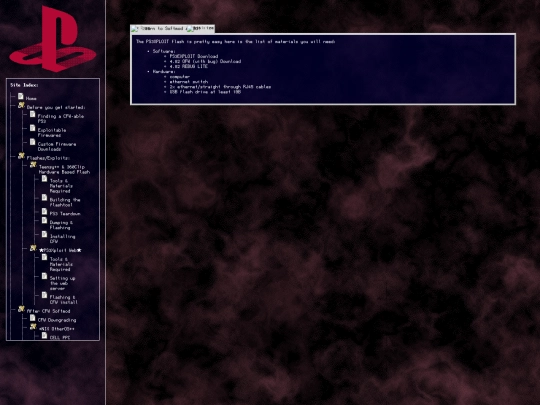Click the PlayStation logo
This screenshot has width=540, height=405.
[x=52, y=39]
